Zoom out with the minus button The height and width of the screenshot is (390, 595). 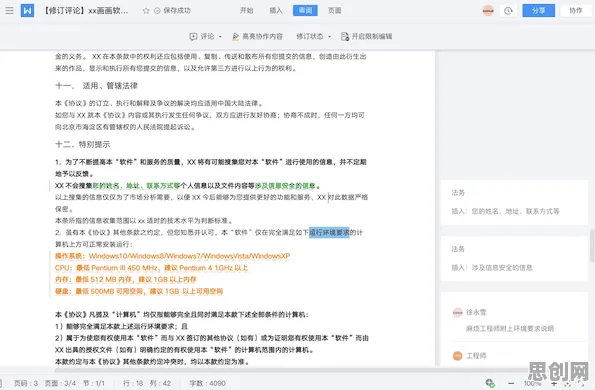click(511, 384)
